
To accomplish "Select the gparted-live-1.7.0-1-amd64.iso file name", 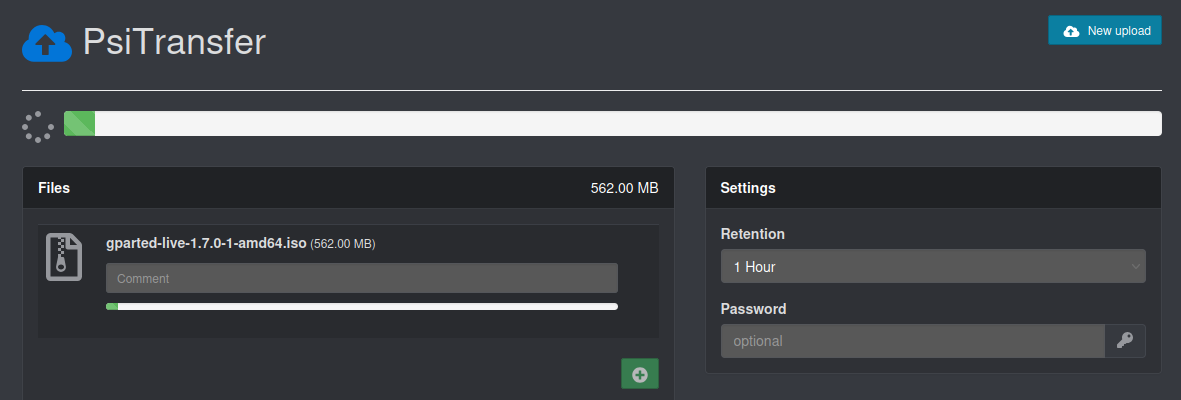I will click(x=205, y=243).
